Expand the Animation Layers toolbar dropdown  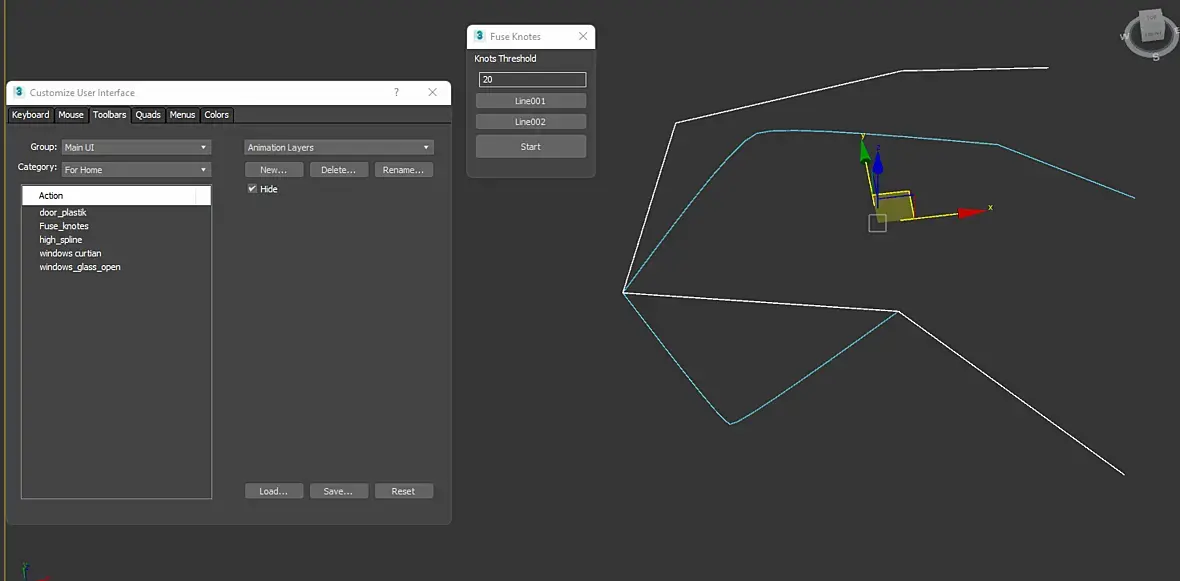pyautogui.click(x=339, y=148)
